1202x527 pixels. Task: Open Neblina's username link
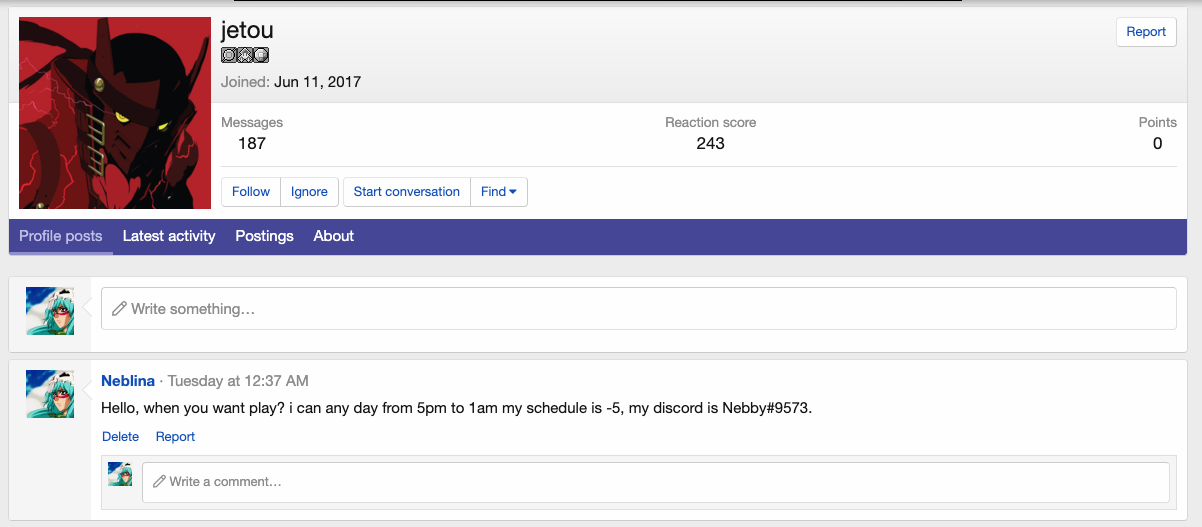click(128, 381)
